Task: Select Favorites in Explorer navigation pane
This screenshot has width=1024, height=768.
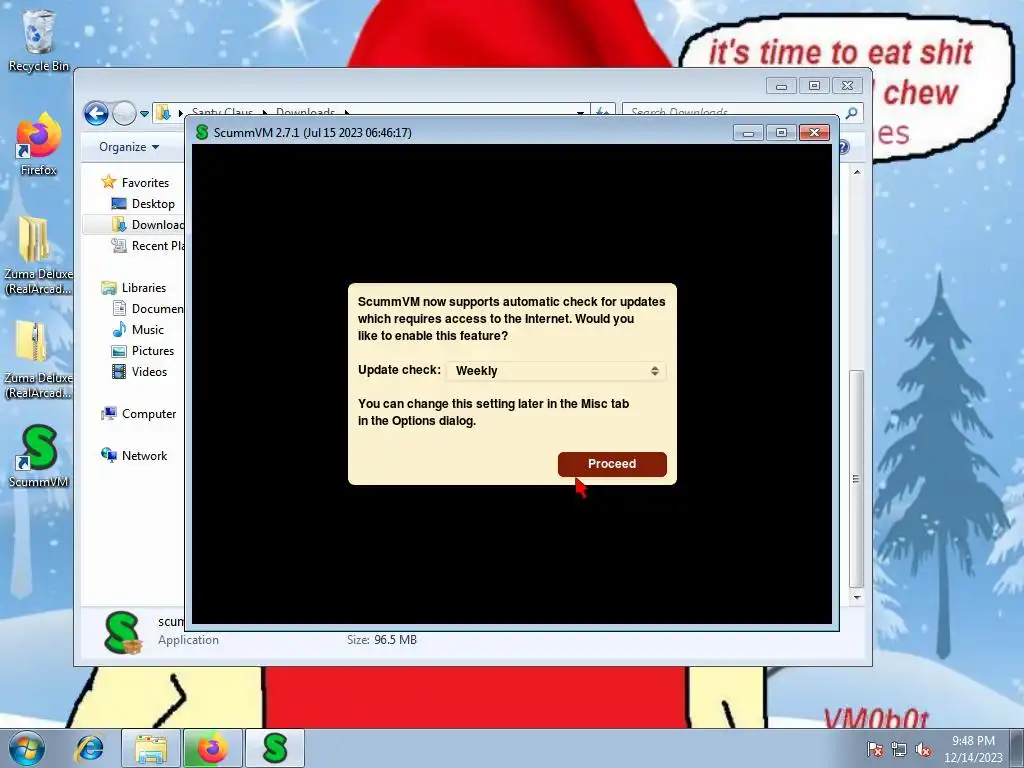Action: click(x=135, y=182)
